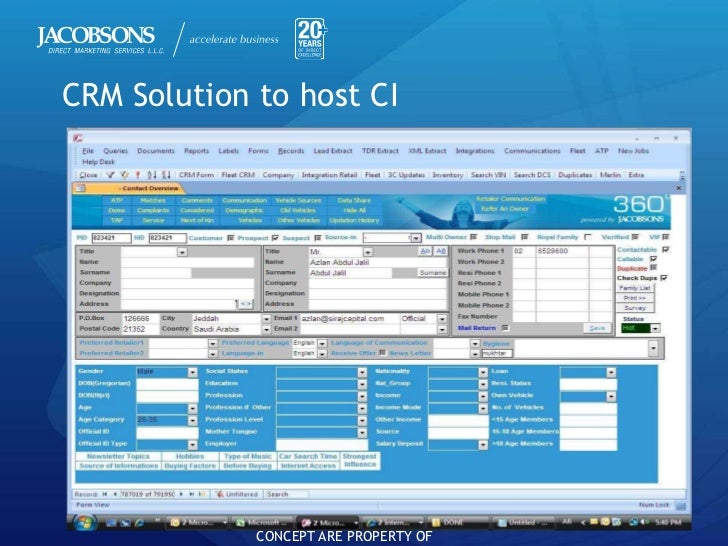Open the Internet Explorer quick launch icon
Viewport: 728px width, 546px height.
coord(139,523)
